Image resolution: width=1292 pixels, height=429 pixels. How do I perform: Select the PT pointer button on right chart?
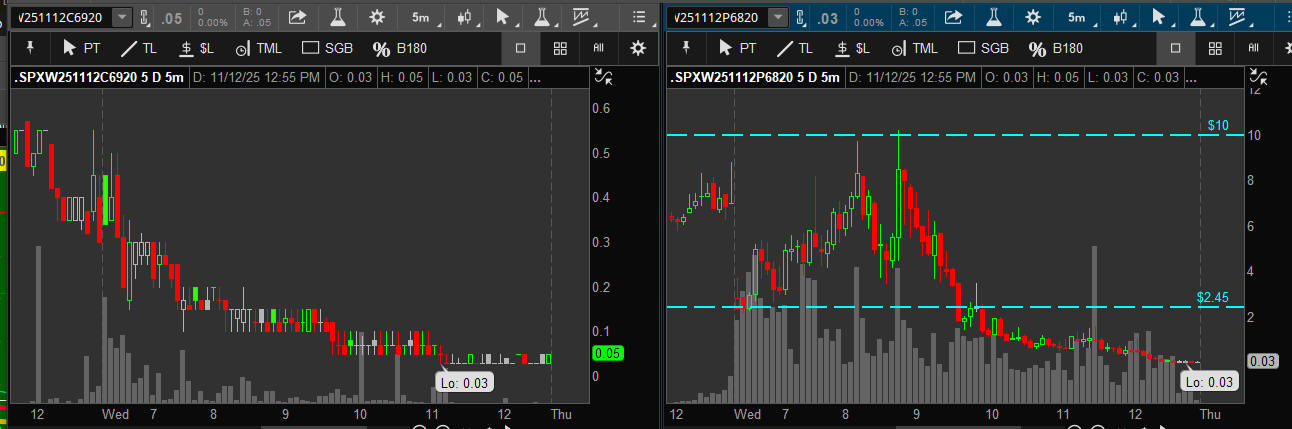pos(738,48)
